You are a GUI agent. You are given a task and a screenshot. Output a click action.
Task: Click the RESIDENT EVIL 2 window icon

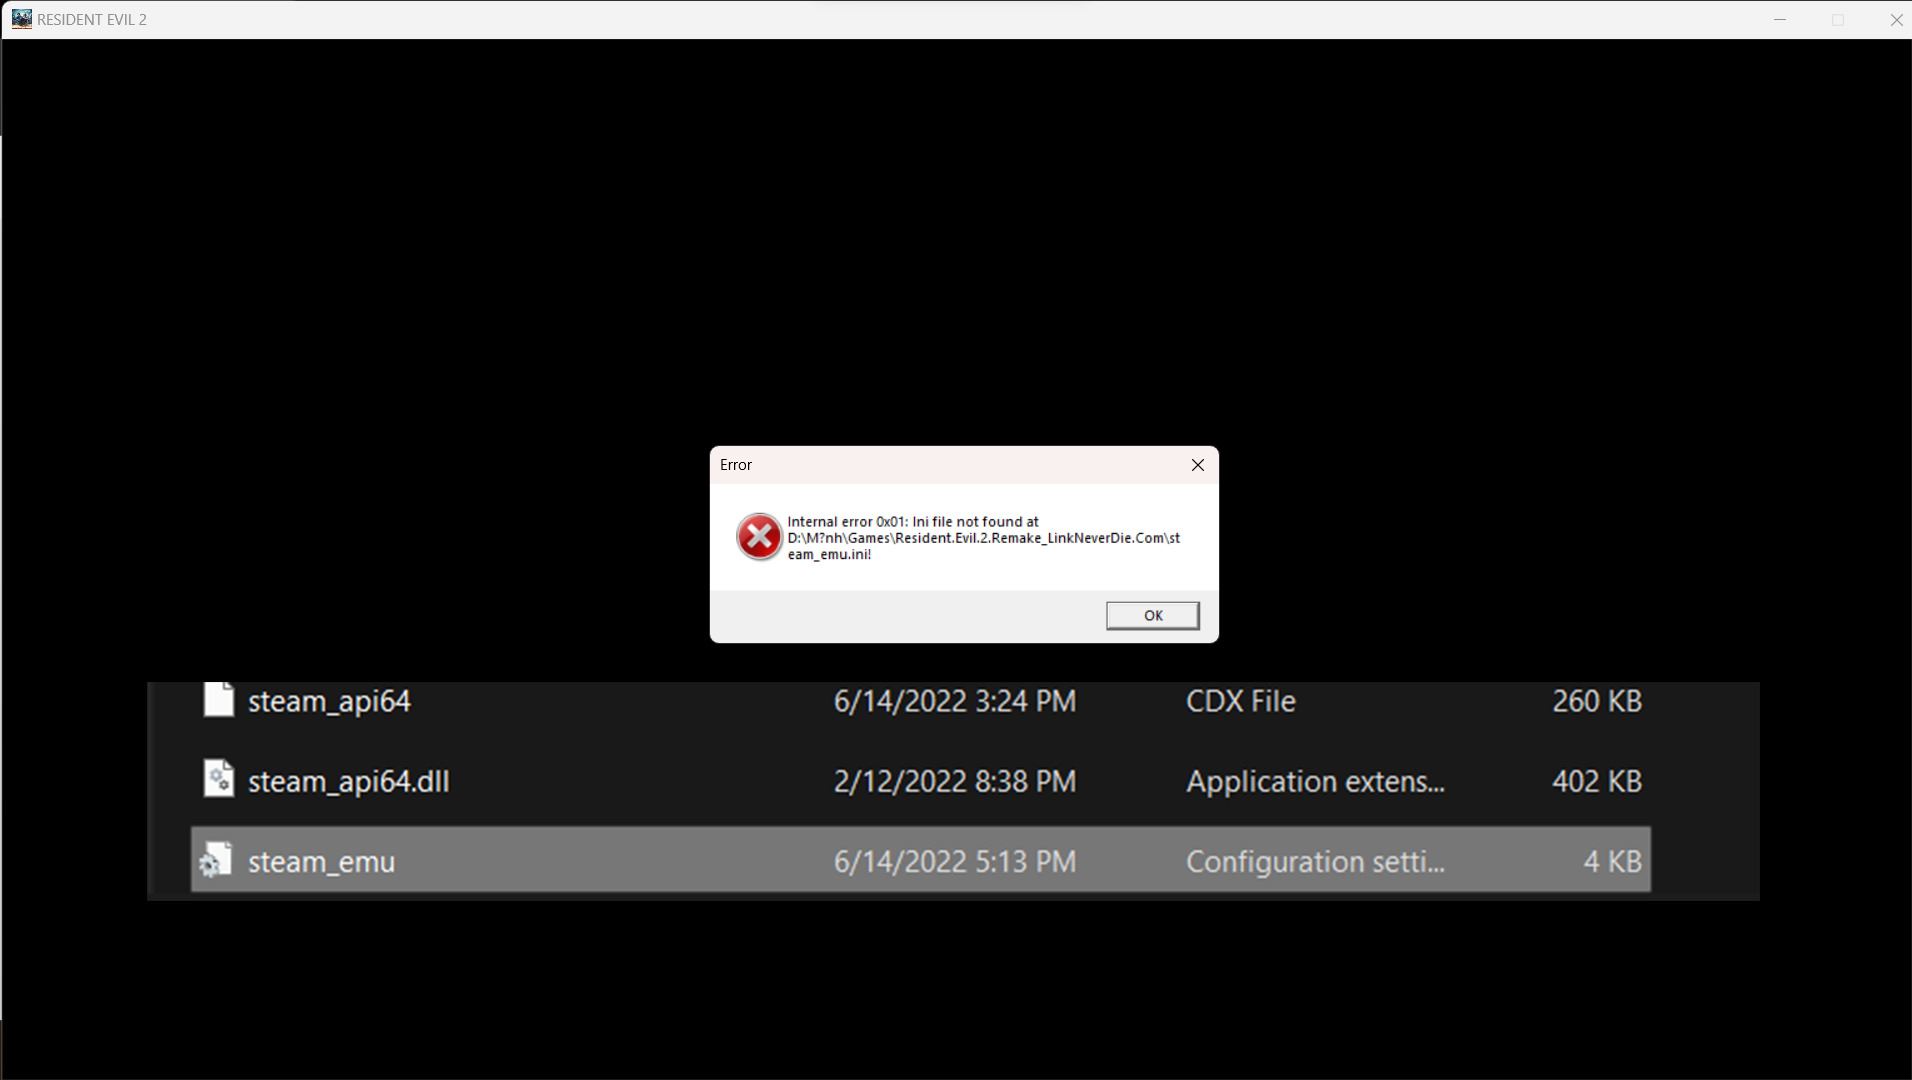tap(21, 19)
